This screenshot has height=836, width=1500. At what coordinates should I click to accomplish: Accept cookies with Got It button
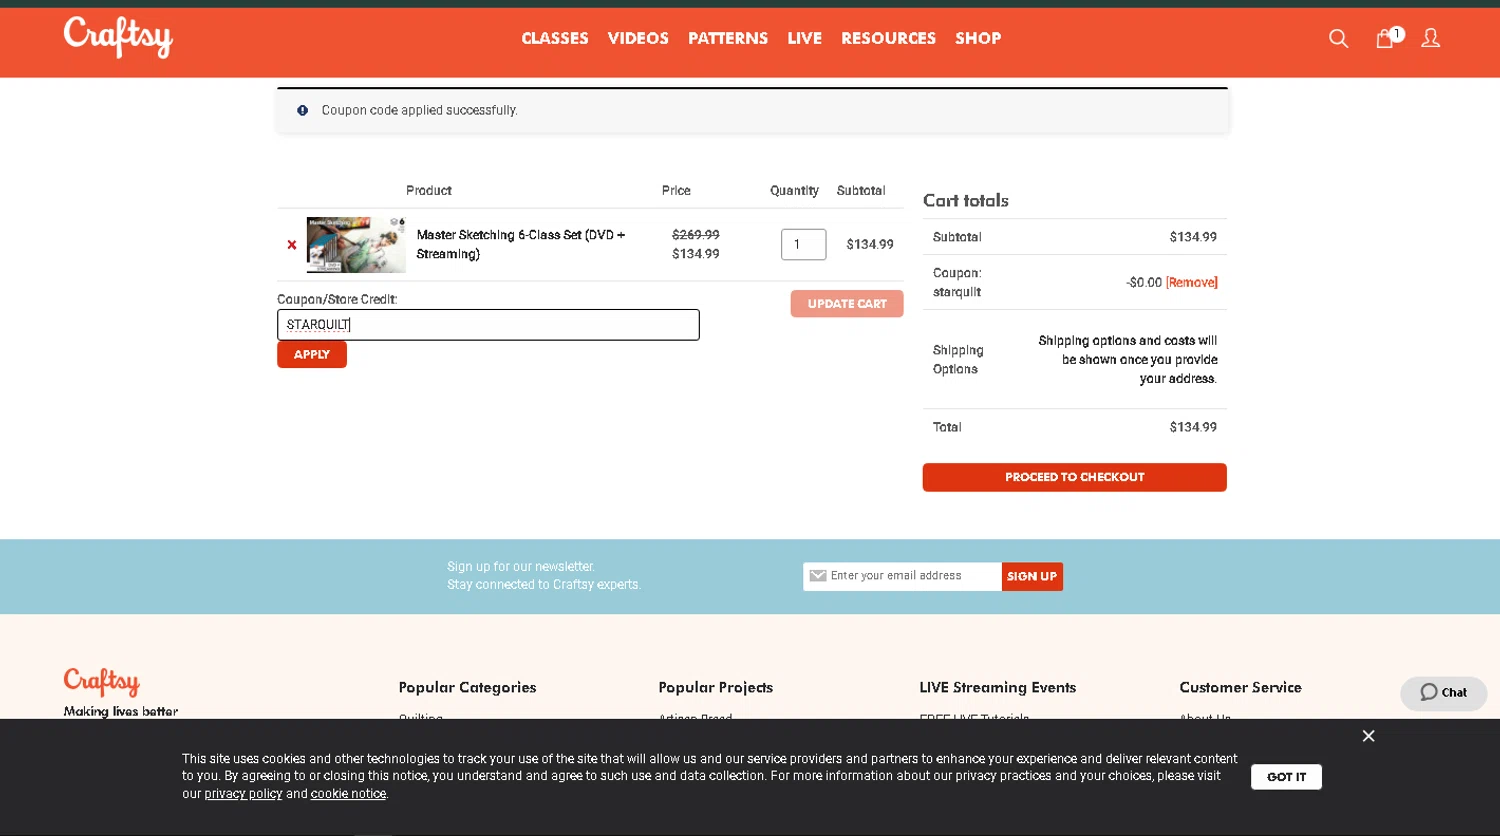coord(1286,777)
